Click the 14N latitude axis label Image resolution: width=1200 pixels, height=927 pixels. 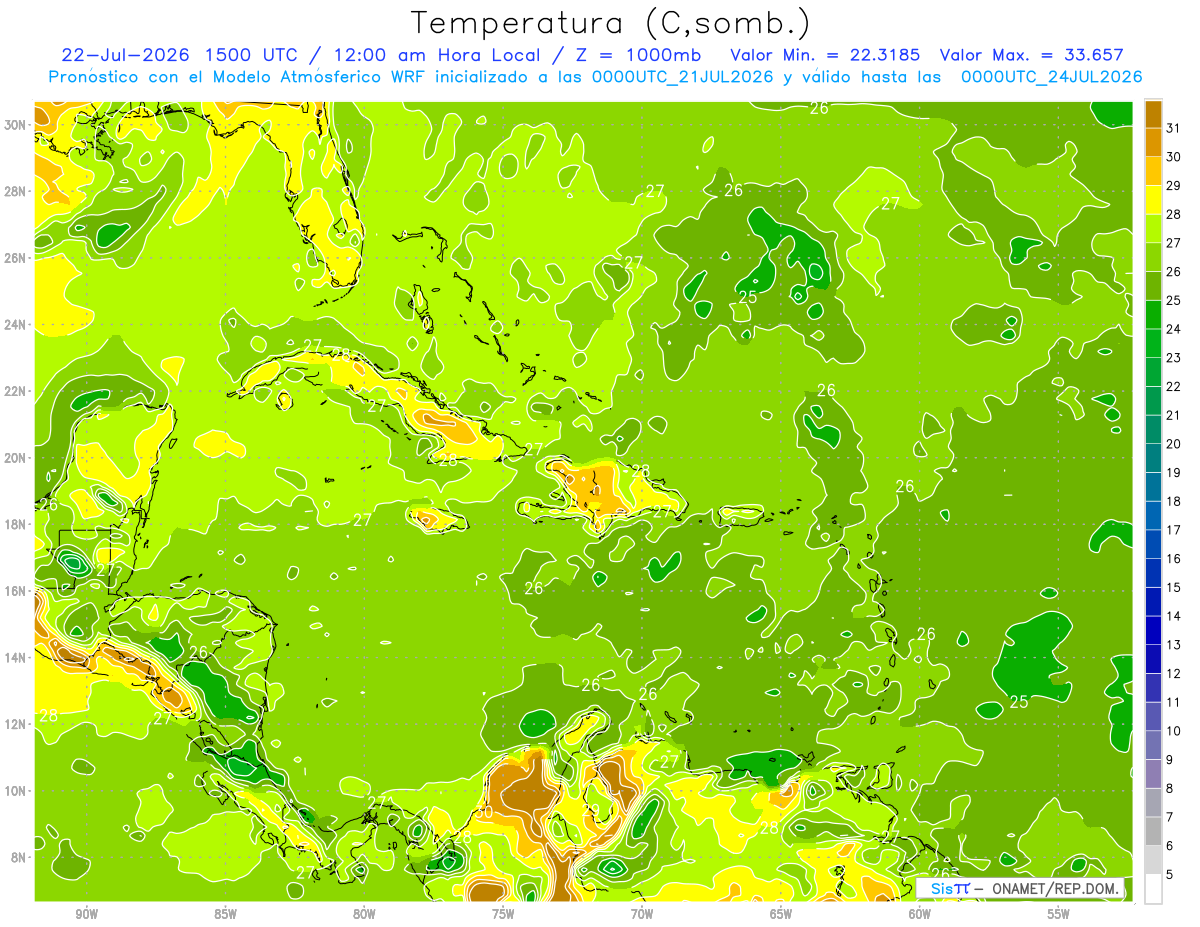pos(16,657)
